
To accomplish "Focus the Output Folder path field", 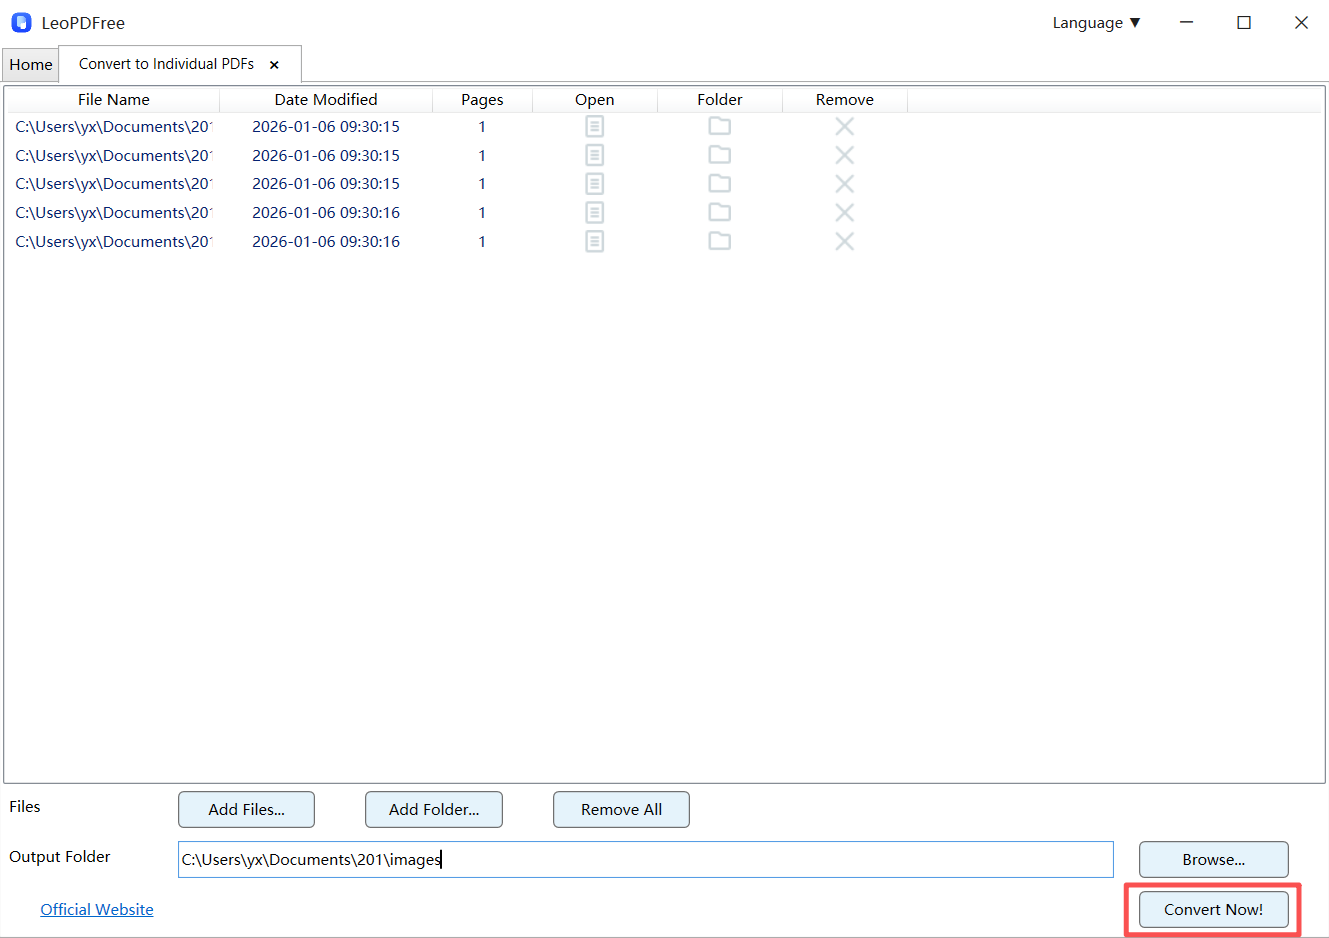I will tap(645, 860).
